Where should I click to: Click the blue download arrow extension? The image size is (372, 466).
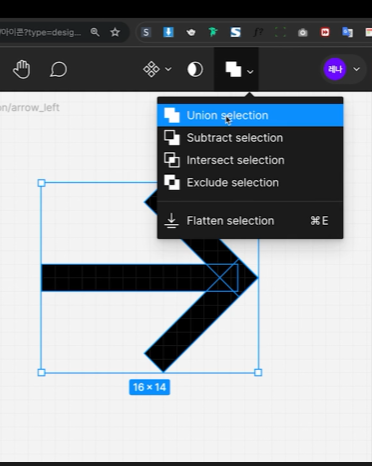point(168,32)
